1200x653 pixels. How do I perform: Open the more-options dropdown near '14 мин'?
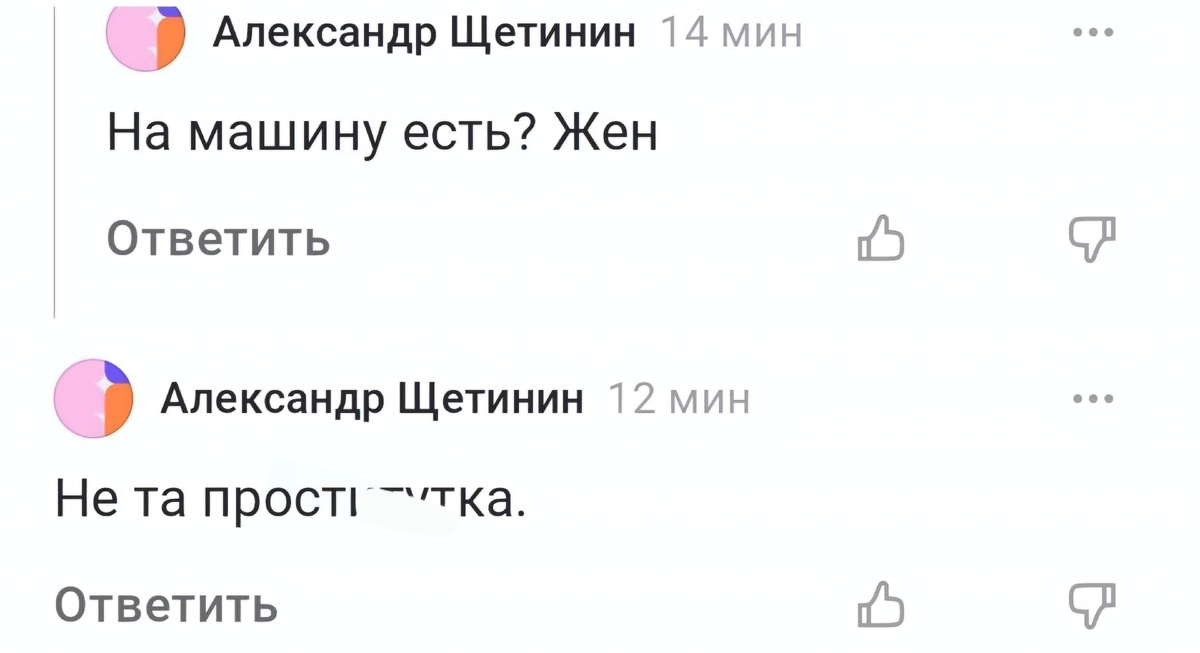point(1093,31)
